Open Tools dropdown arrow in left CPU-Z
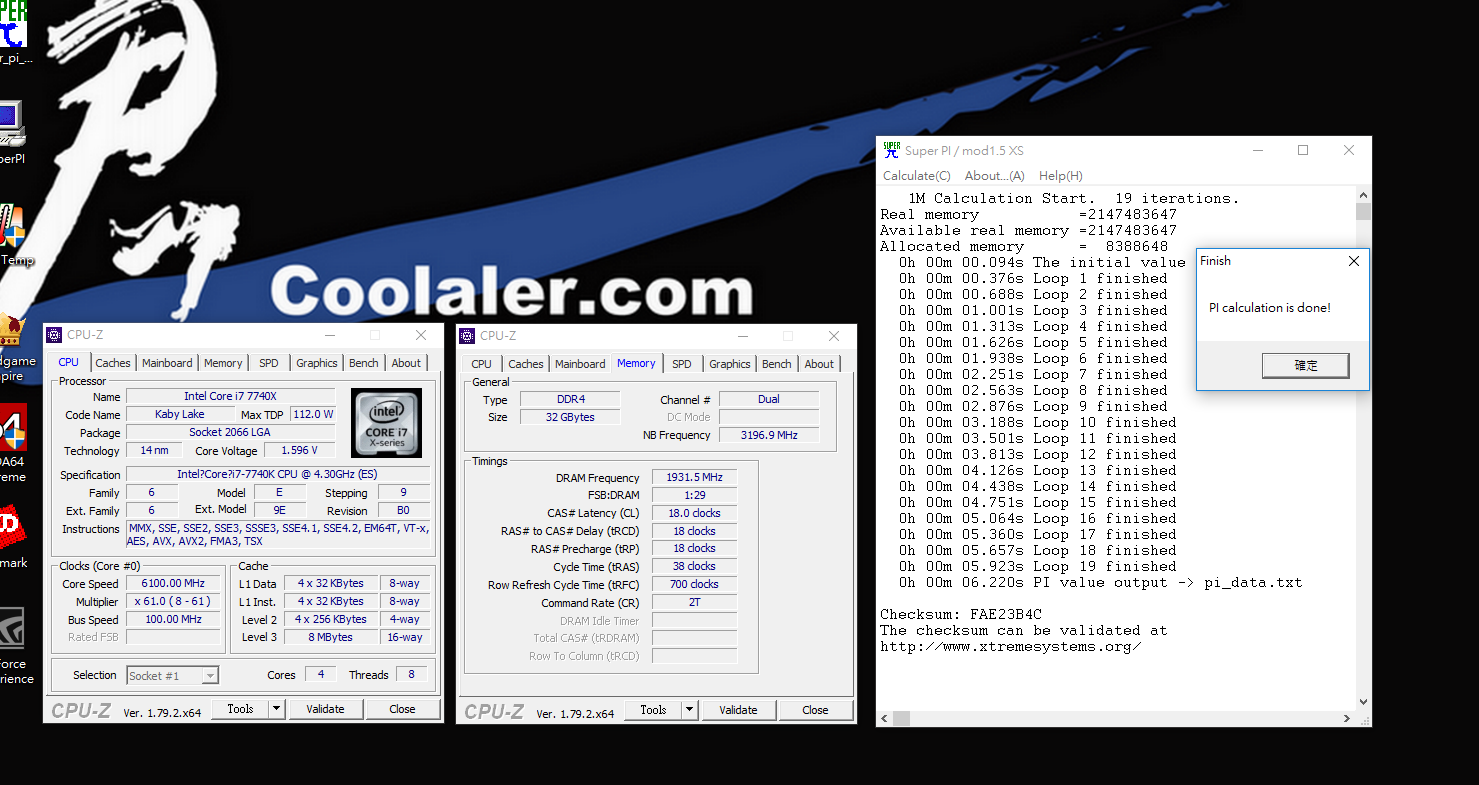 (276, 709)
